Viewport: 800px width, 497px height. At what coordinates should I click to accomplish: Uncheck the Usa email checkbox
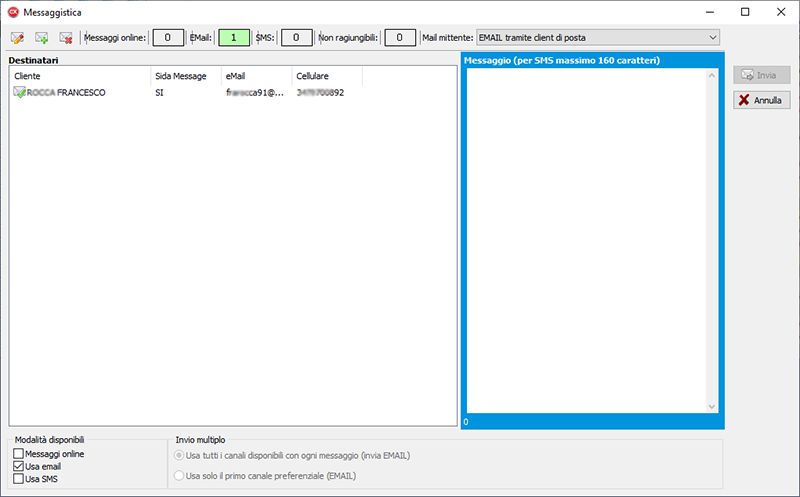pos(18,466)
